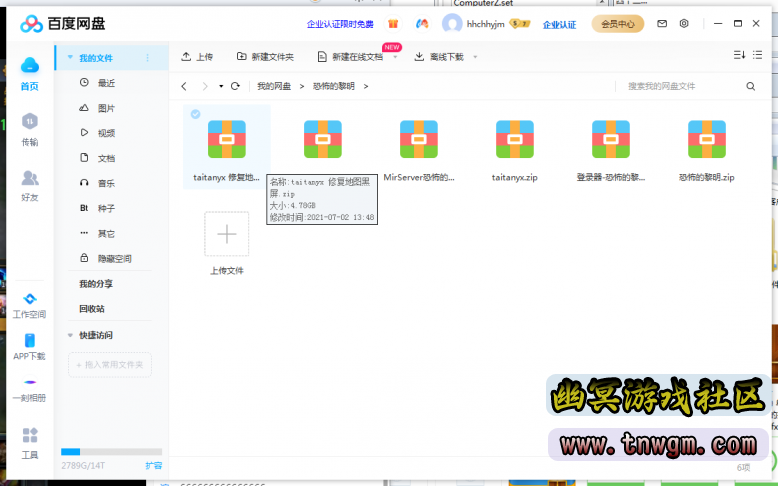The image size is (778, 486).
Task: Click 离线下载 offline download button
Action: [439, 57]
